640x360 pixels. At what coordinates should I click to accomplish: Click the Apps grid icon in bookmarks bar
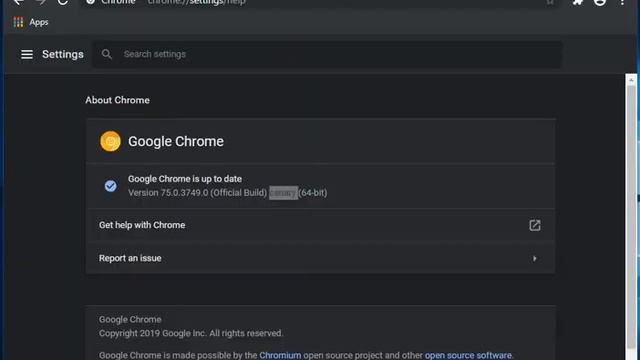(x=18, y=22)
